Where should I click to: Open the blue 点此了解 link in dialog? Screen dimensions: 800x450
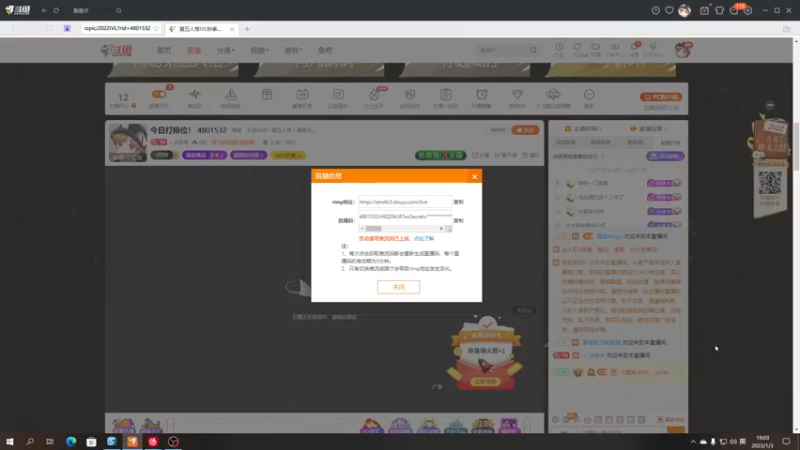pyautogui.click(x=423, y=238)
